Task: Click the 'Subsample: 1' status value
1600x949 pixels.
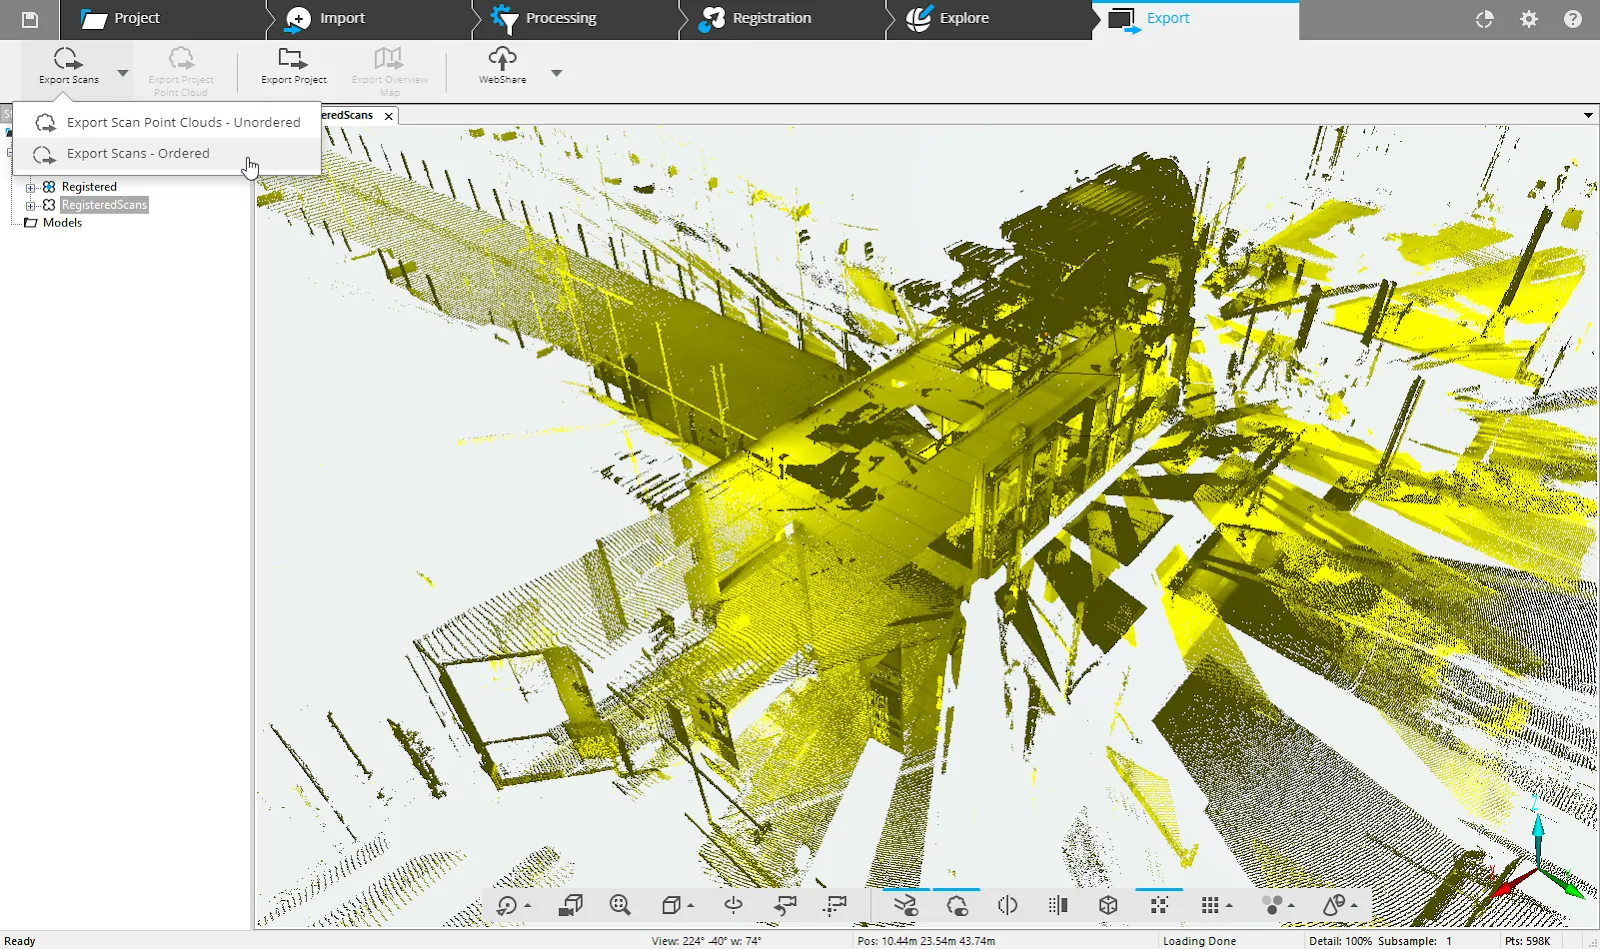Action: tap(1415, 941)
